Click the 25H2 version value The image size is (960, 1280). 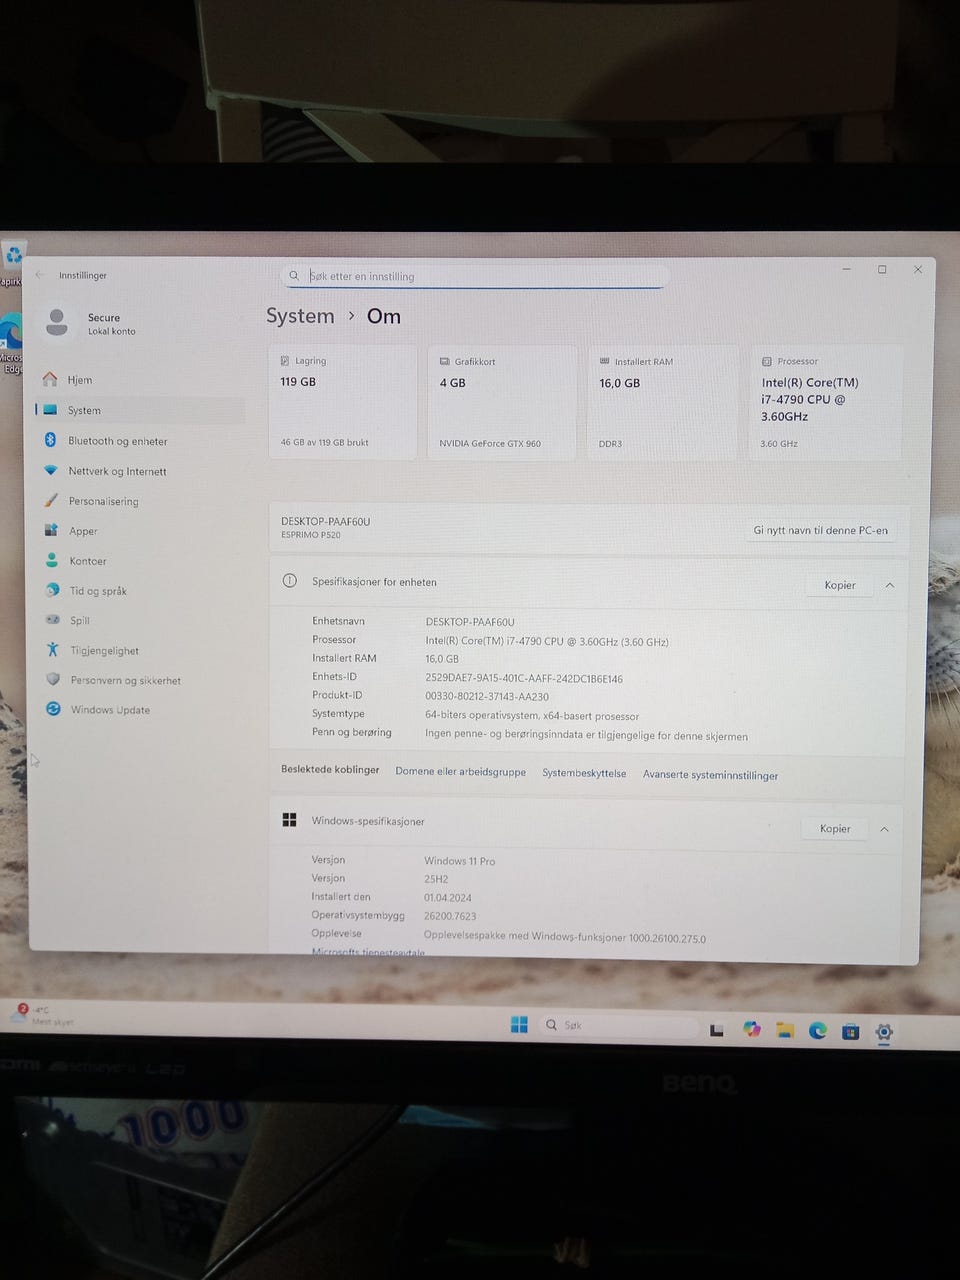click(x=436, y=879)
